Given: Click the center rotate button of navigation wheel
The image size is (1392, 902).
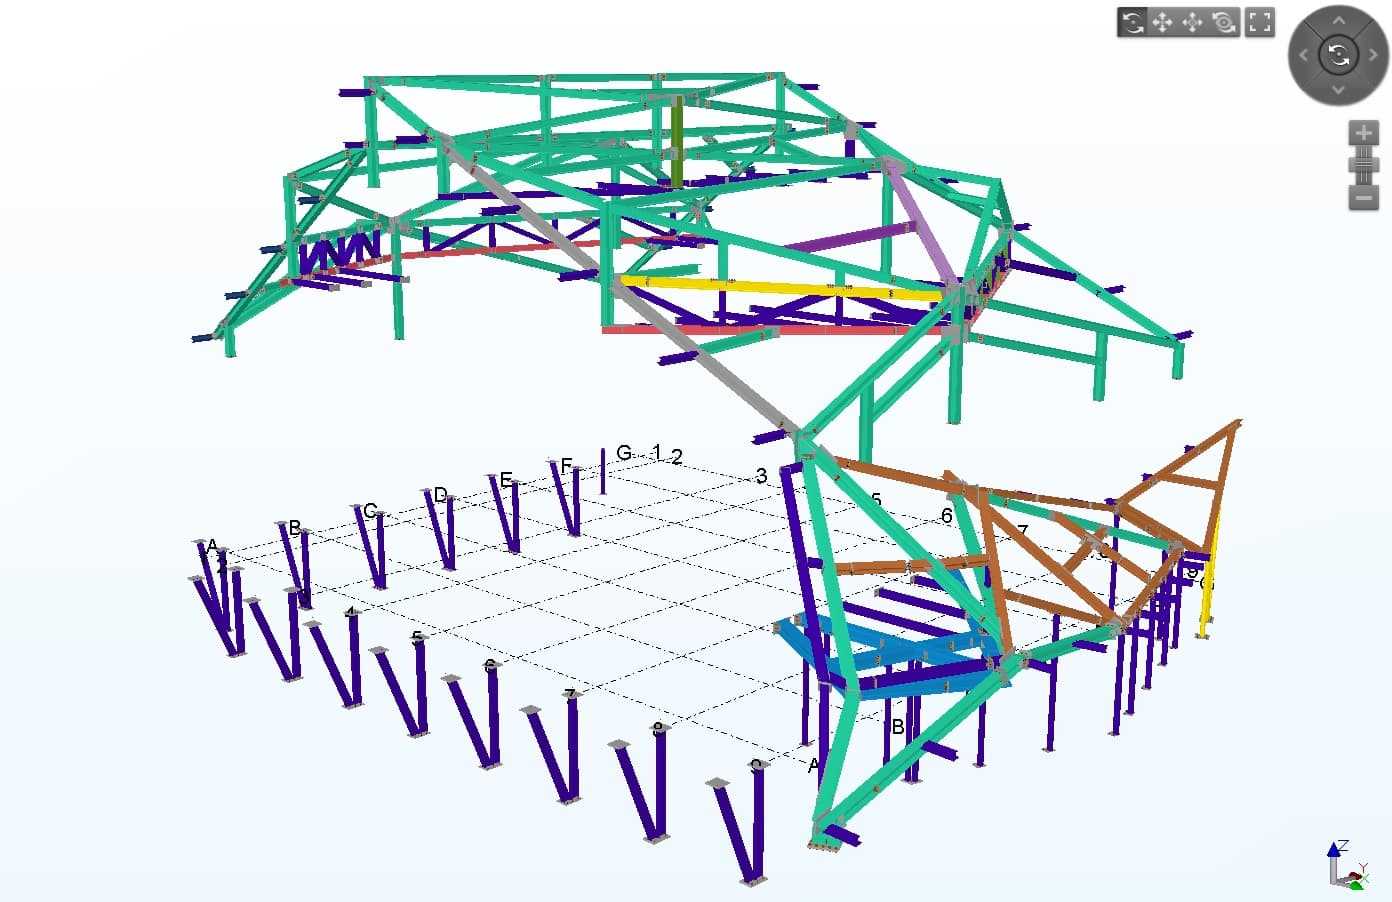Looking at the screenshot, I should [x=1339, y=55].
